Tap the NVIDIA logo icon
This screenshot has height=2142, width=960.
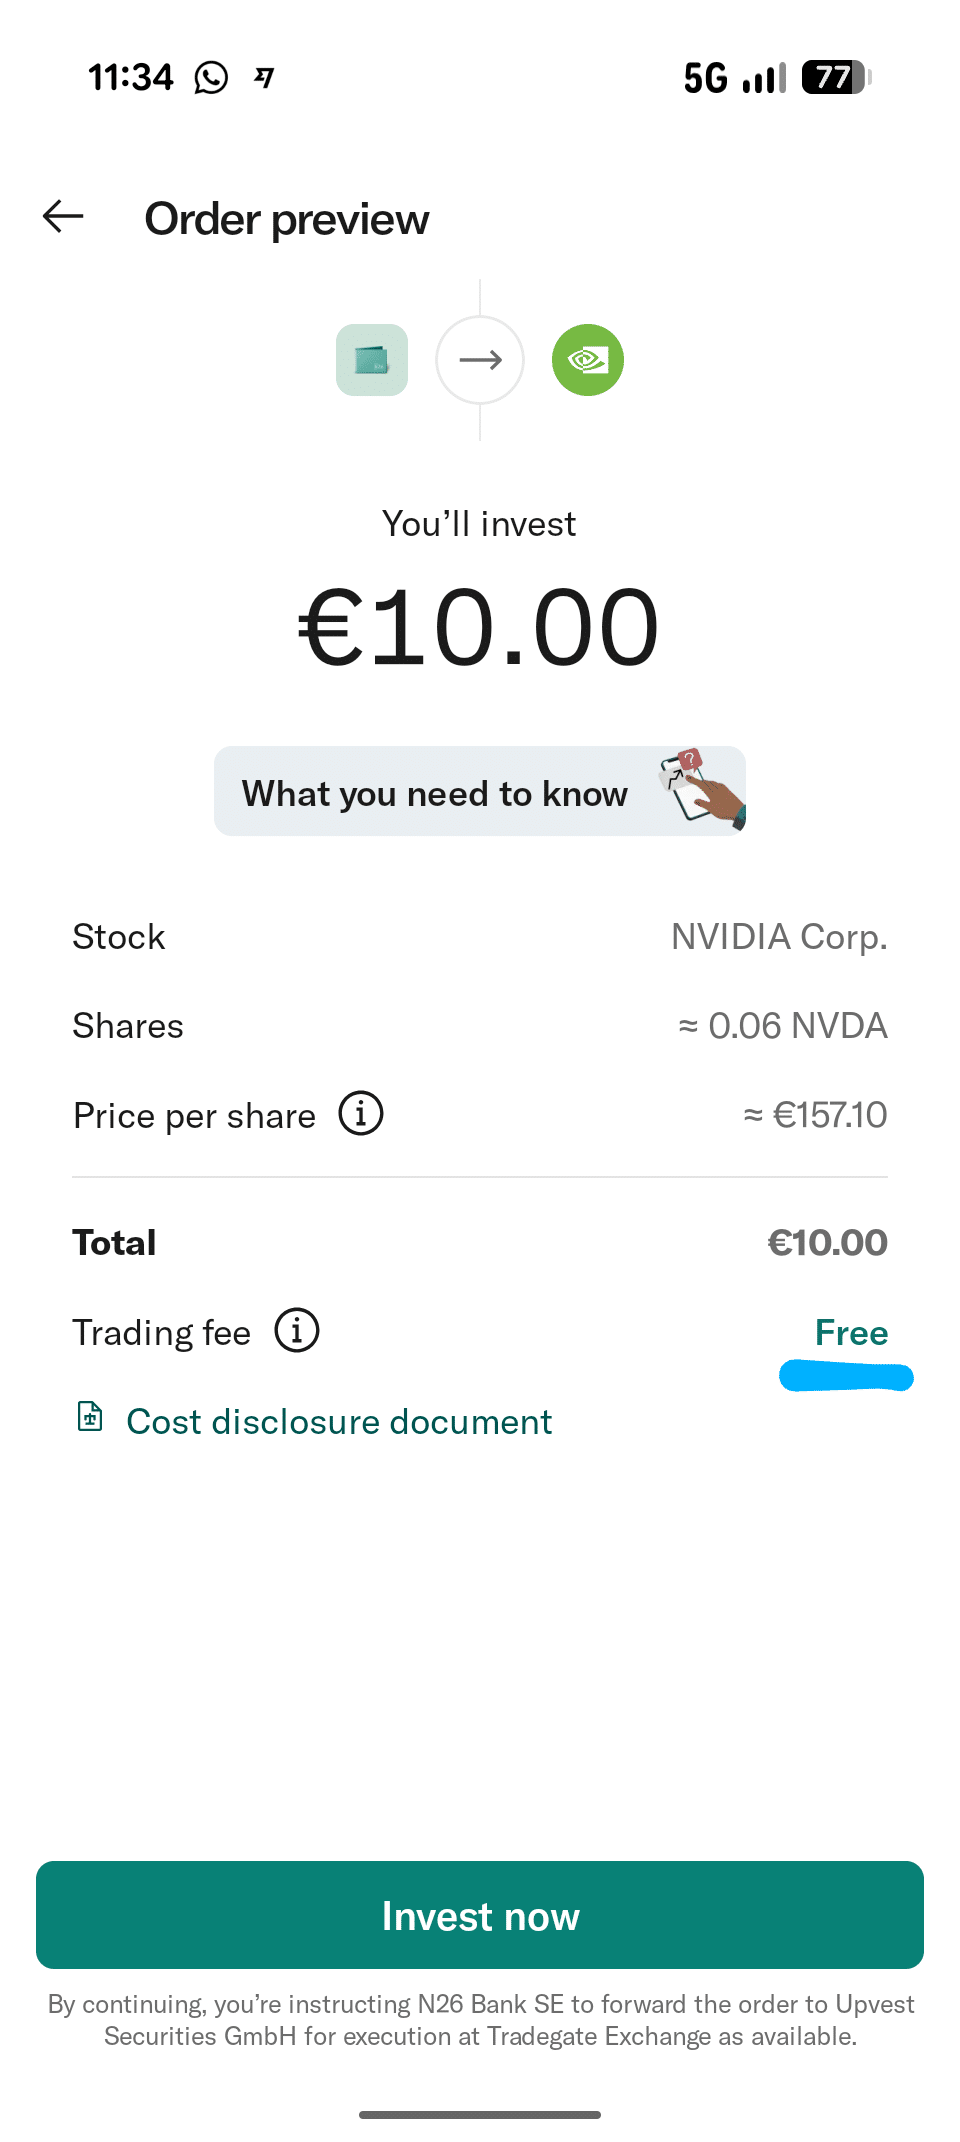click(588, 360)
